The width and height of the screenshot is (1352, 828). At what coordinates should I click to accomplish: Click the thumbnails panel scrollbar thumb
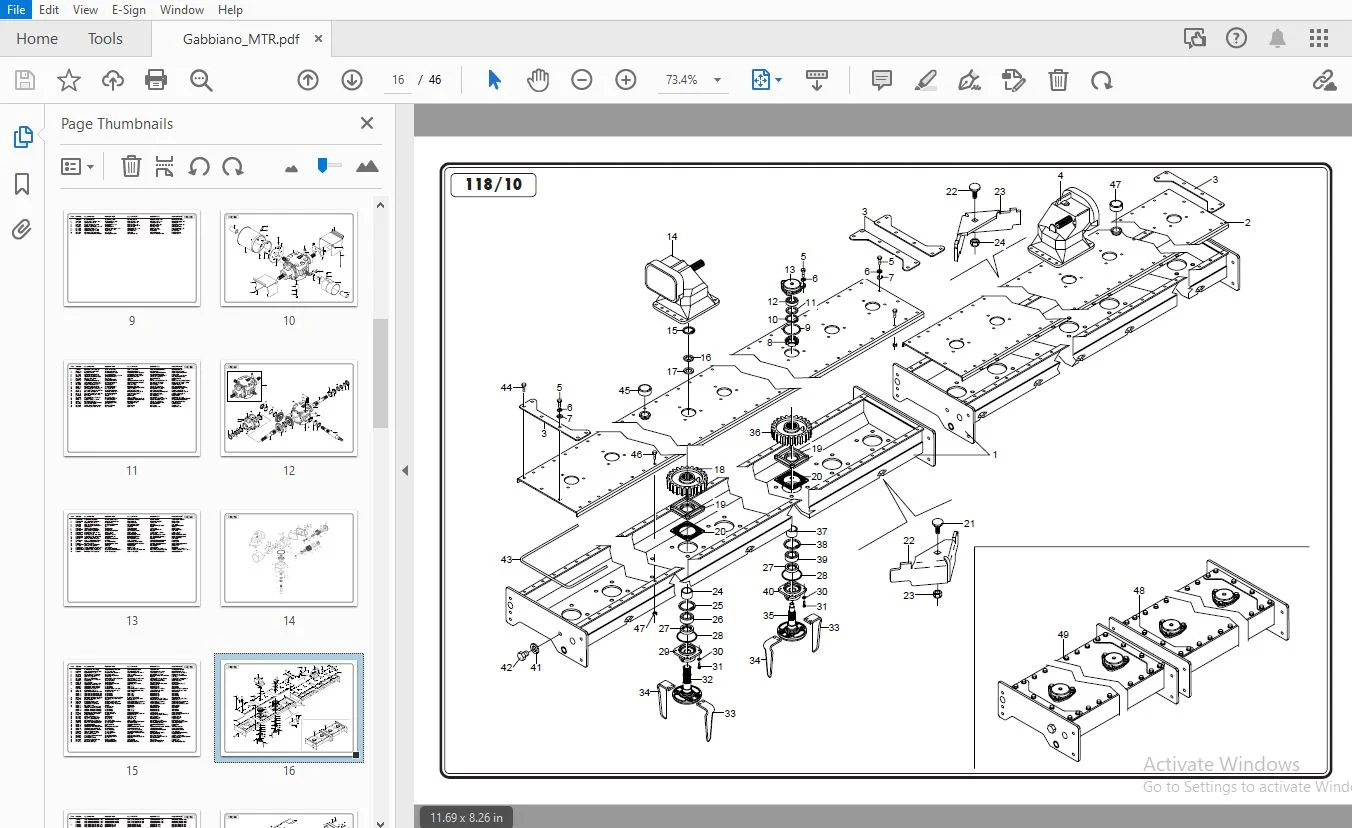[x=380, y=372]
